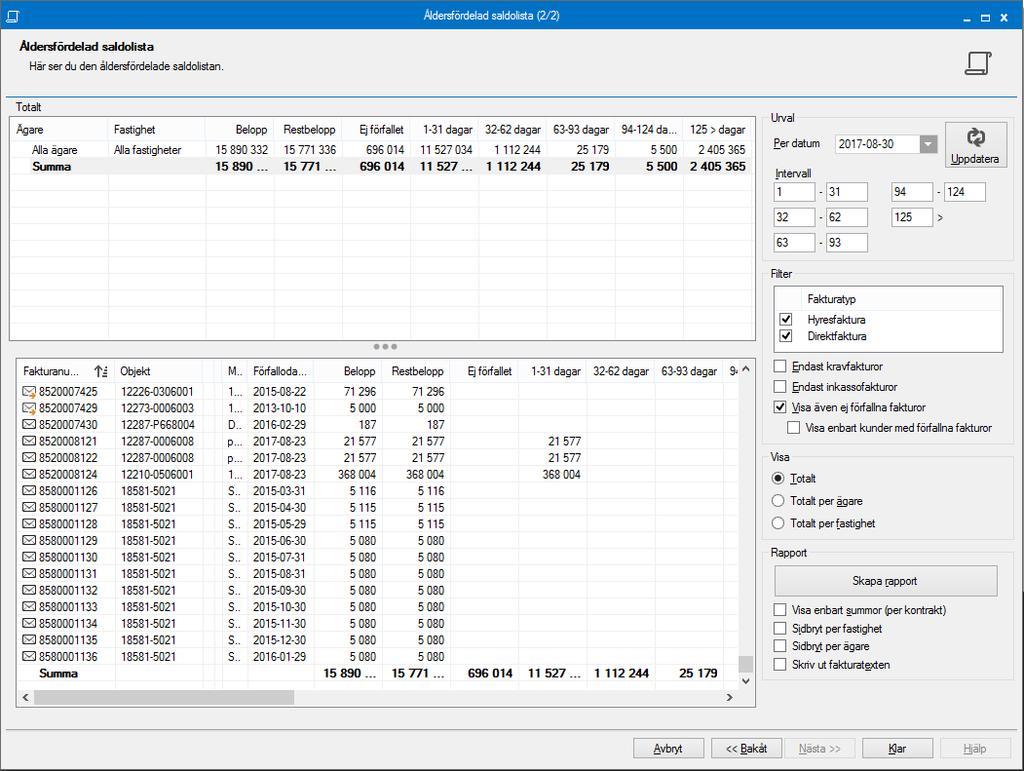Click the envelope icon for invoice 8520008121
Viewport: 1024px width, 771px height.
tap(29, 441)
